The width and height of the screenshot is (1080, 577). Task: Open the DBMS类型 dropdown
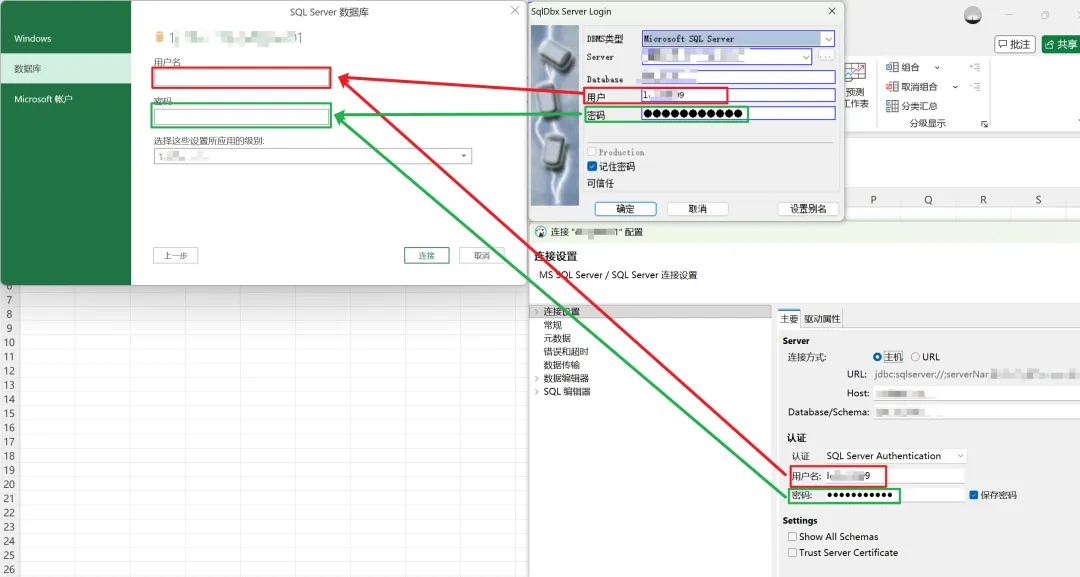tap(828, 39)
